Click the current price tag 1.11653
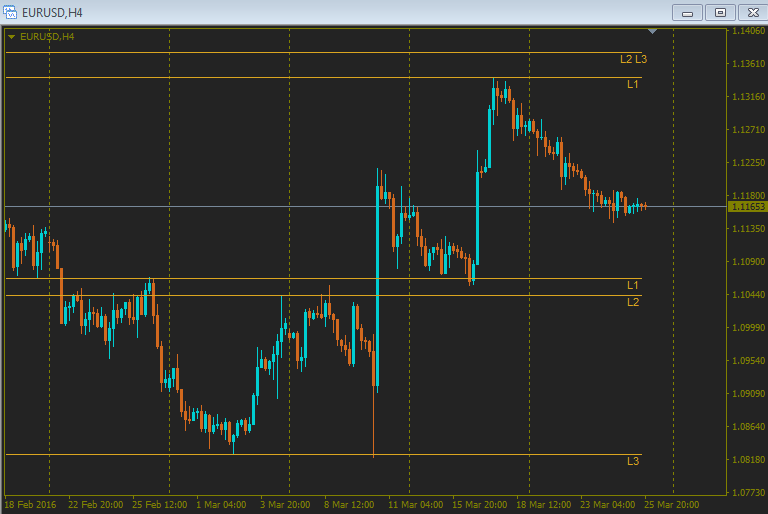The image size is (768, 514). 747,207
